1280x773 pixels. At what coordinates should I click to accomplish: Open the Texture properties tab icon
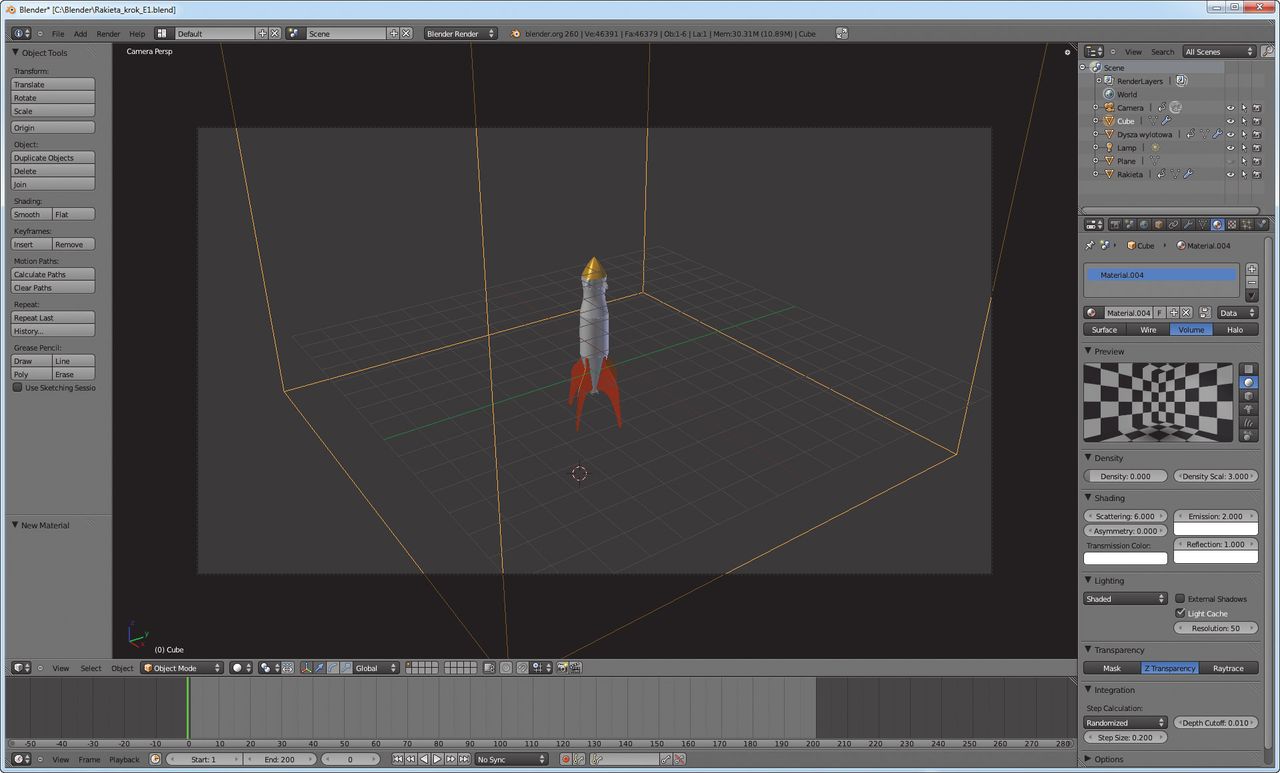point(1232,225)
